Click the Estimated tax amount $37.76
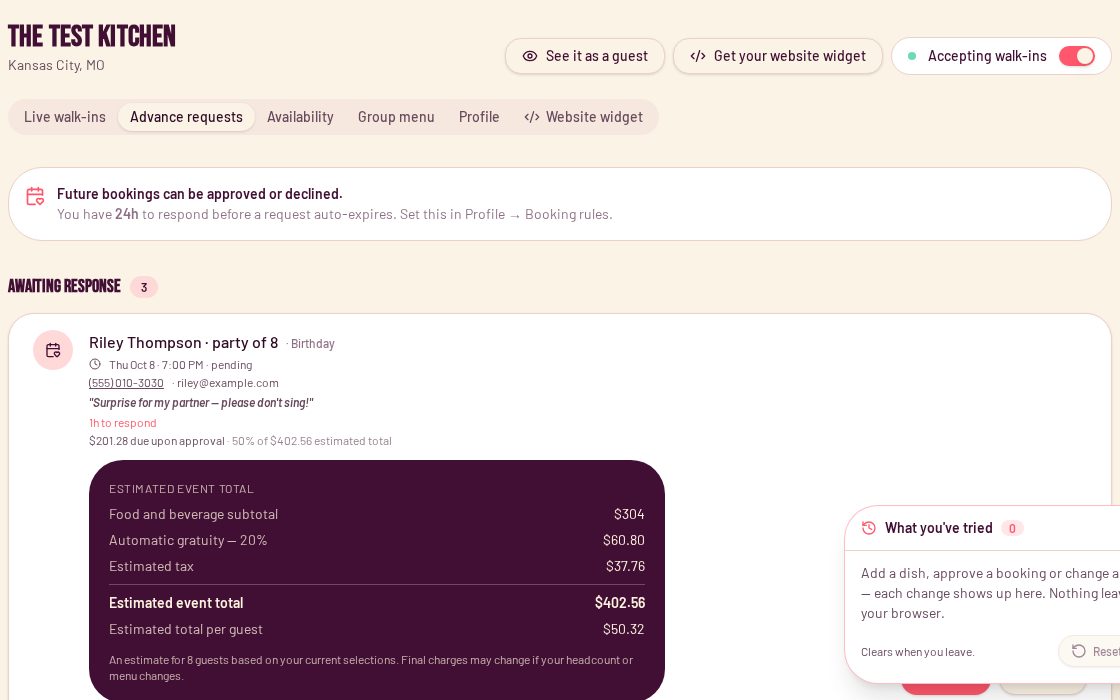 click(x=625, y=566)
